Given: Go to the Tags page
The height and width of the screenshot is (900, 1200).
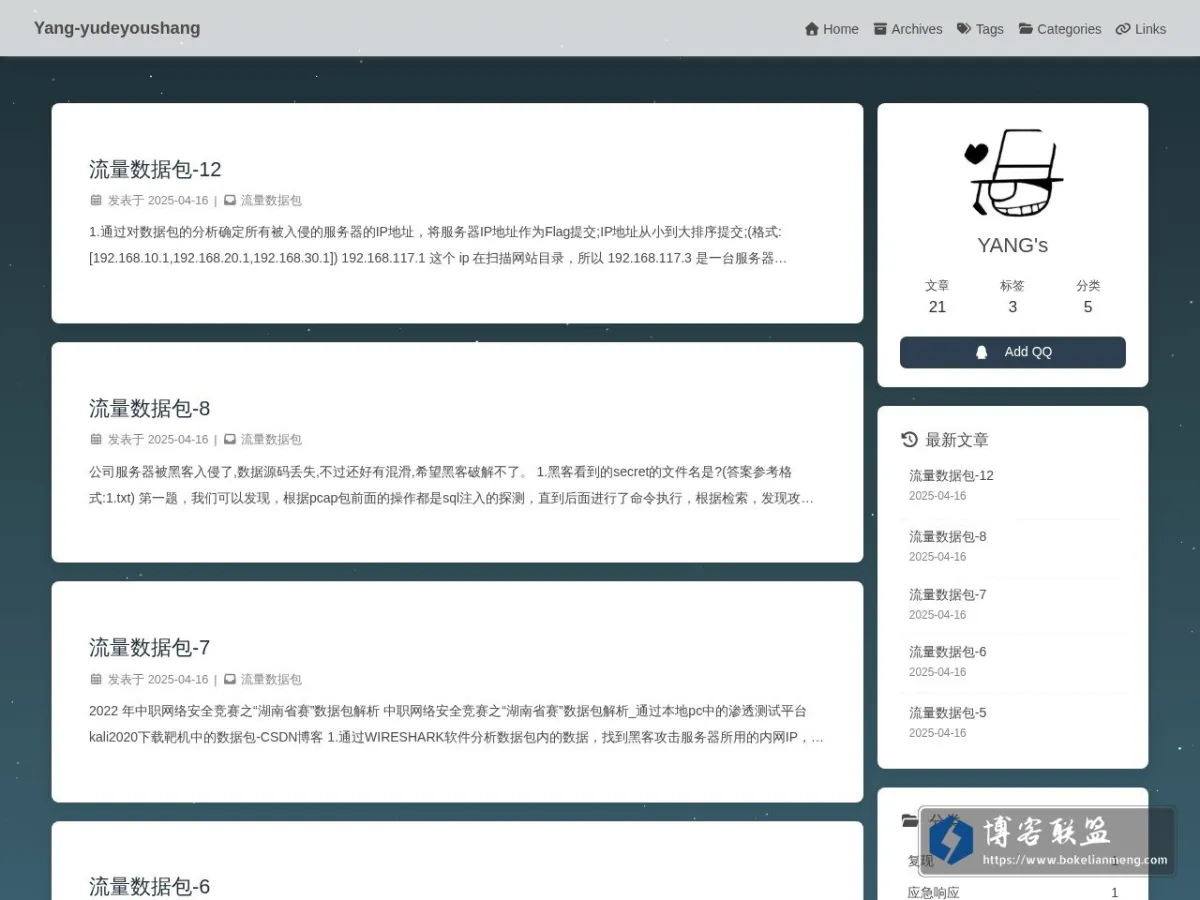Looking at the screenshot, I should coord(980,29).
